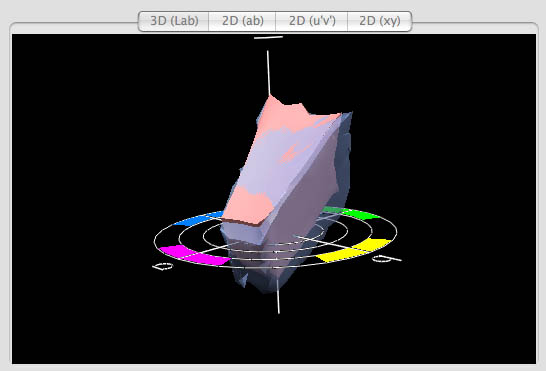Image resolution: width=546 pixels, height=371 pixels.
Task: Show the 2D (xy) view tab
Action: [x=380, y=21]
